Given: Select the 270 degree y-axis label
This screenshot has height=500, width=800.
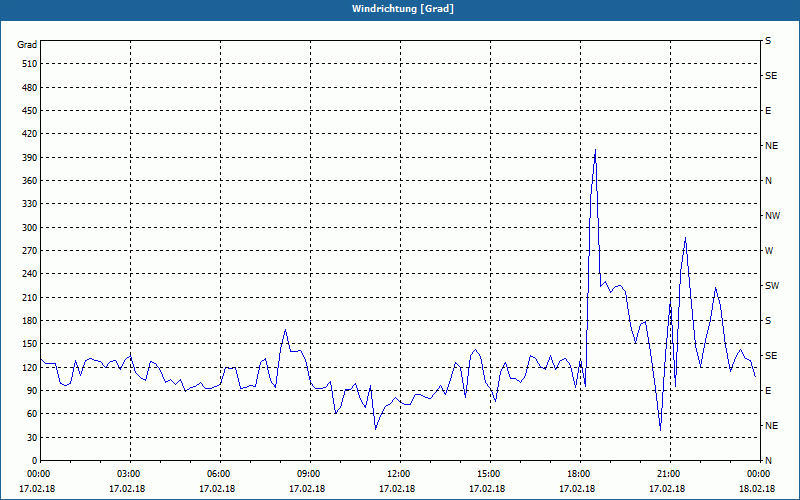Looking at the screenshot, I should tap(27, 251).
